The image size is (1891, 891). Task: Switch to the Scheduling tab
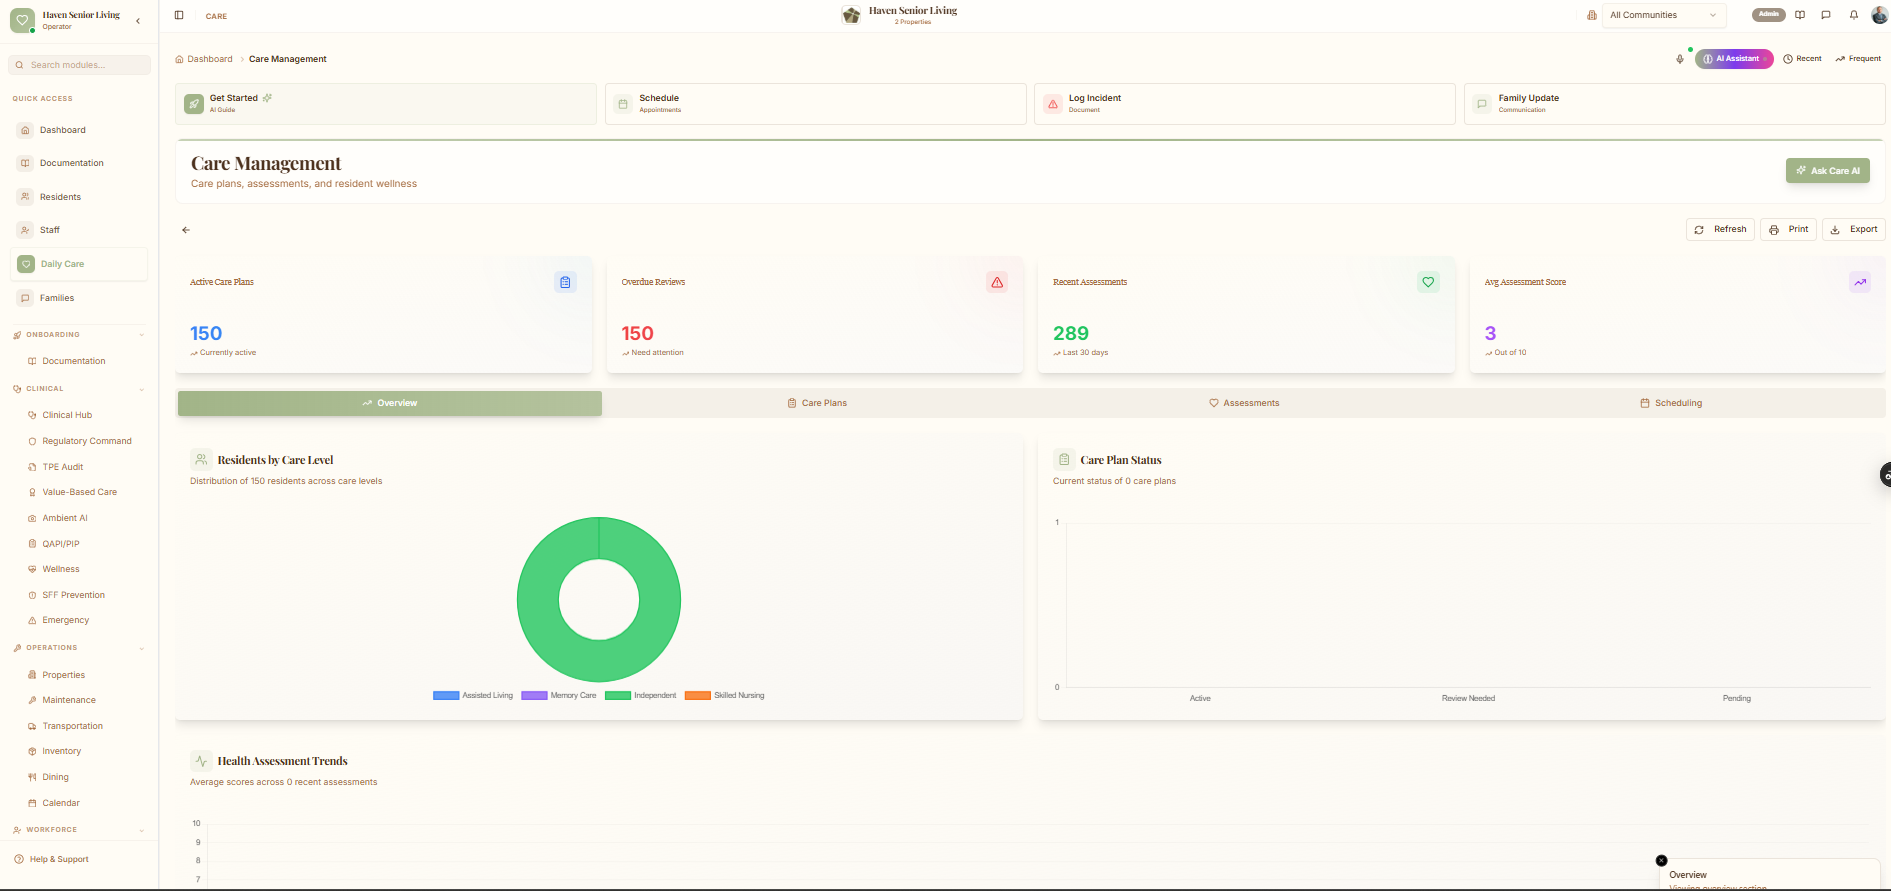pyautogui.click(x=1671, y=403)
